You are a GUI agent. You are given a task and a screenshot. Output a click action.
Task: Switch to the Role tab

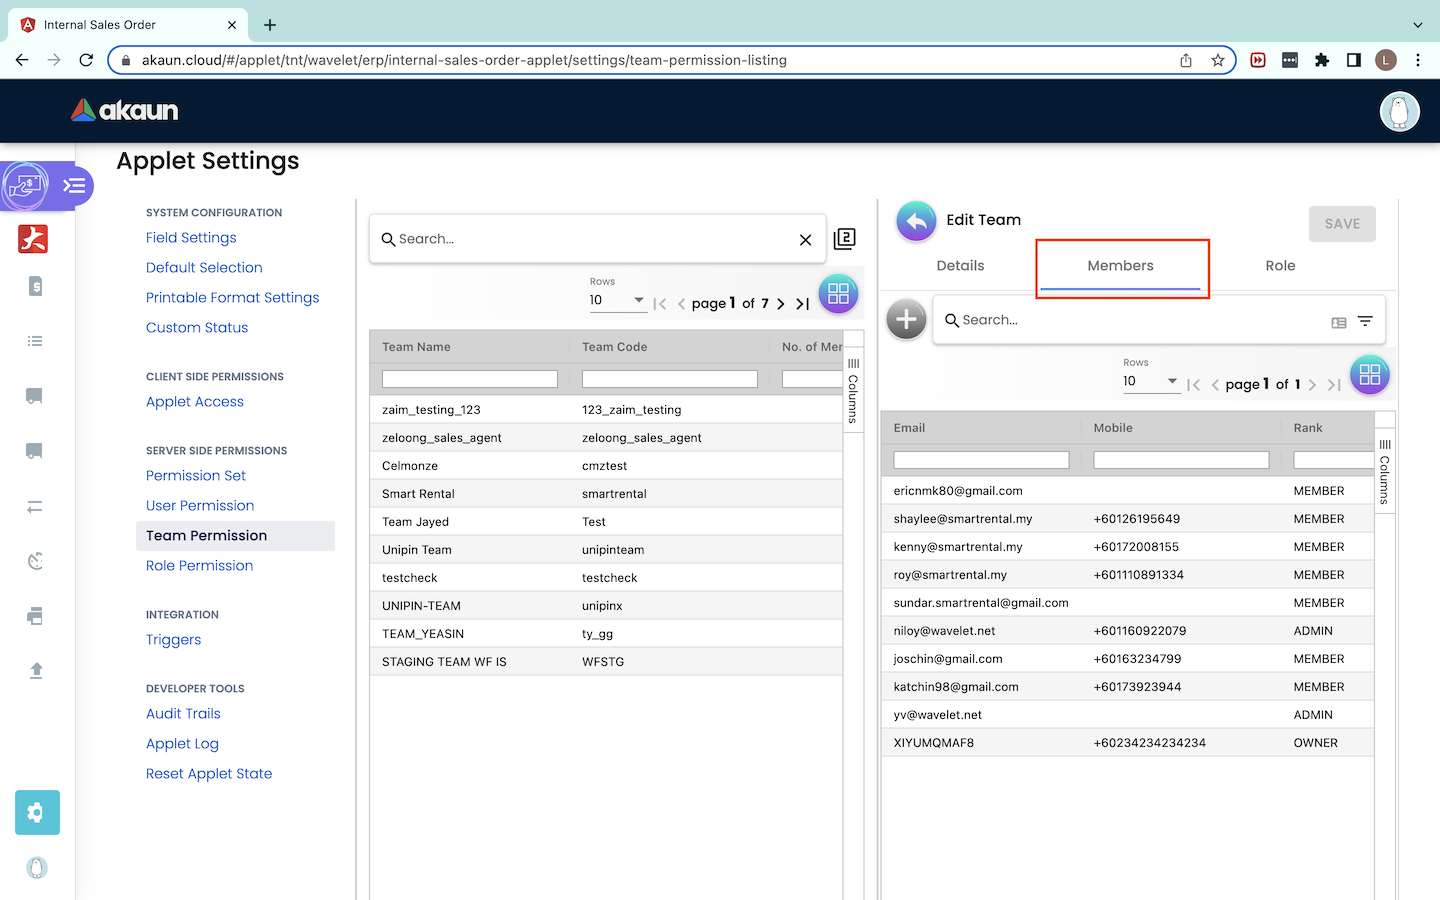1279,266
